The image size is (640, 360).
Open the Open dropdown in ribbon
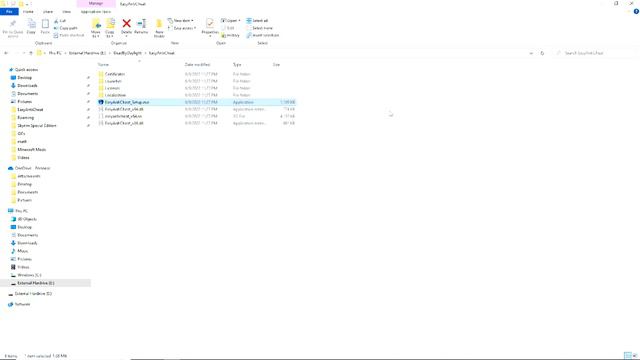coord(231,21)
